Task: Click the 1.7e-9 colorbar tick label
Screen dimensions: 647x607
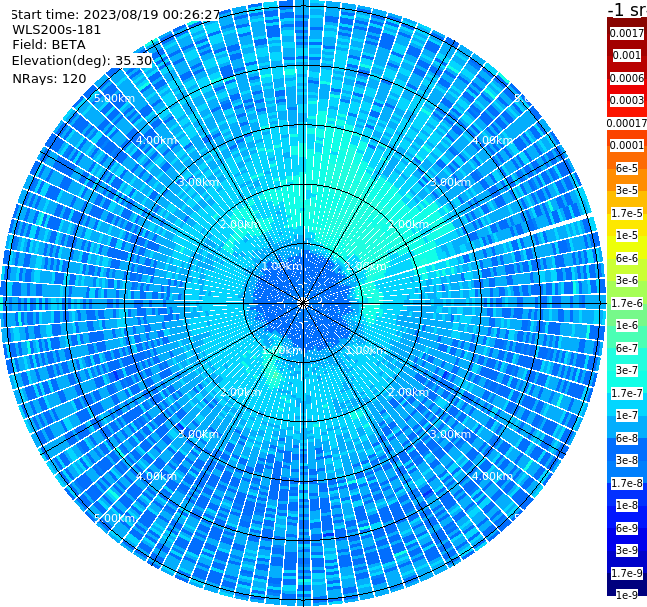Action: coord(627,573)
